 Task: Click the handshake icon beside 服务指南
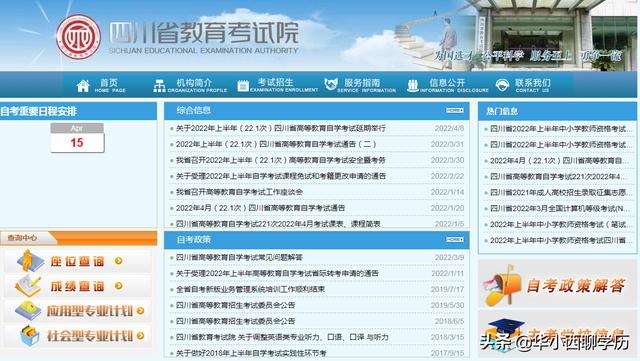[331, 85]
